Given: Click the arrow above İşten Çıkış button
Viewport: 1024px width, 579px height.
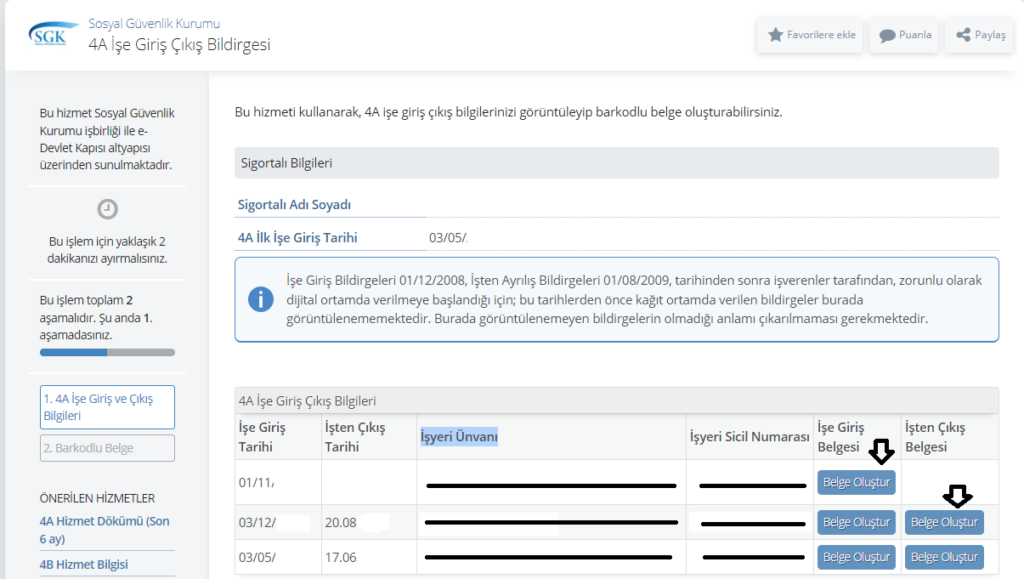Looking at the screenshot, I should [x=958, y=495].
